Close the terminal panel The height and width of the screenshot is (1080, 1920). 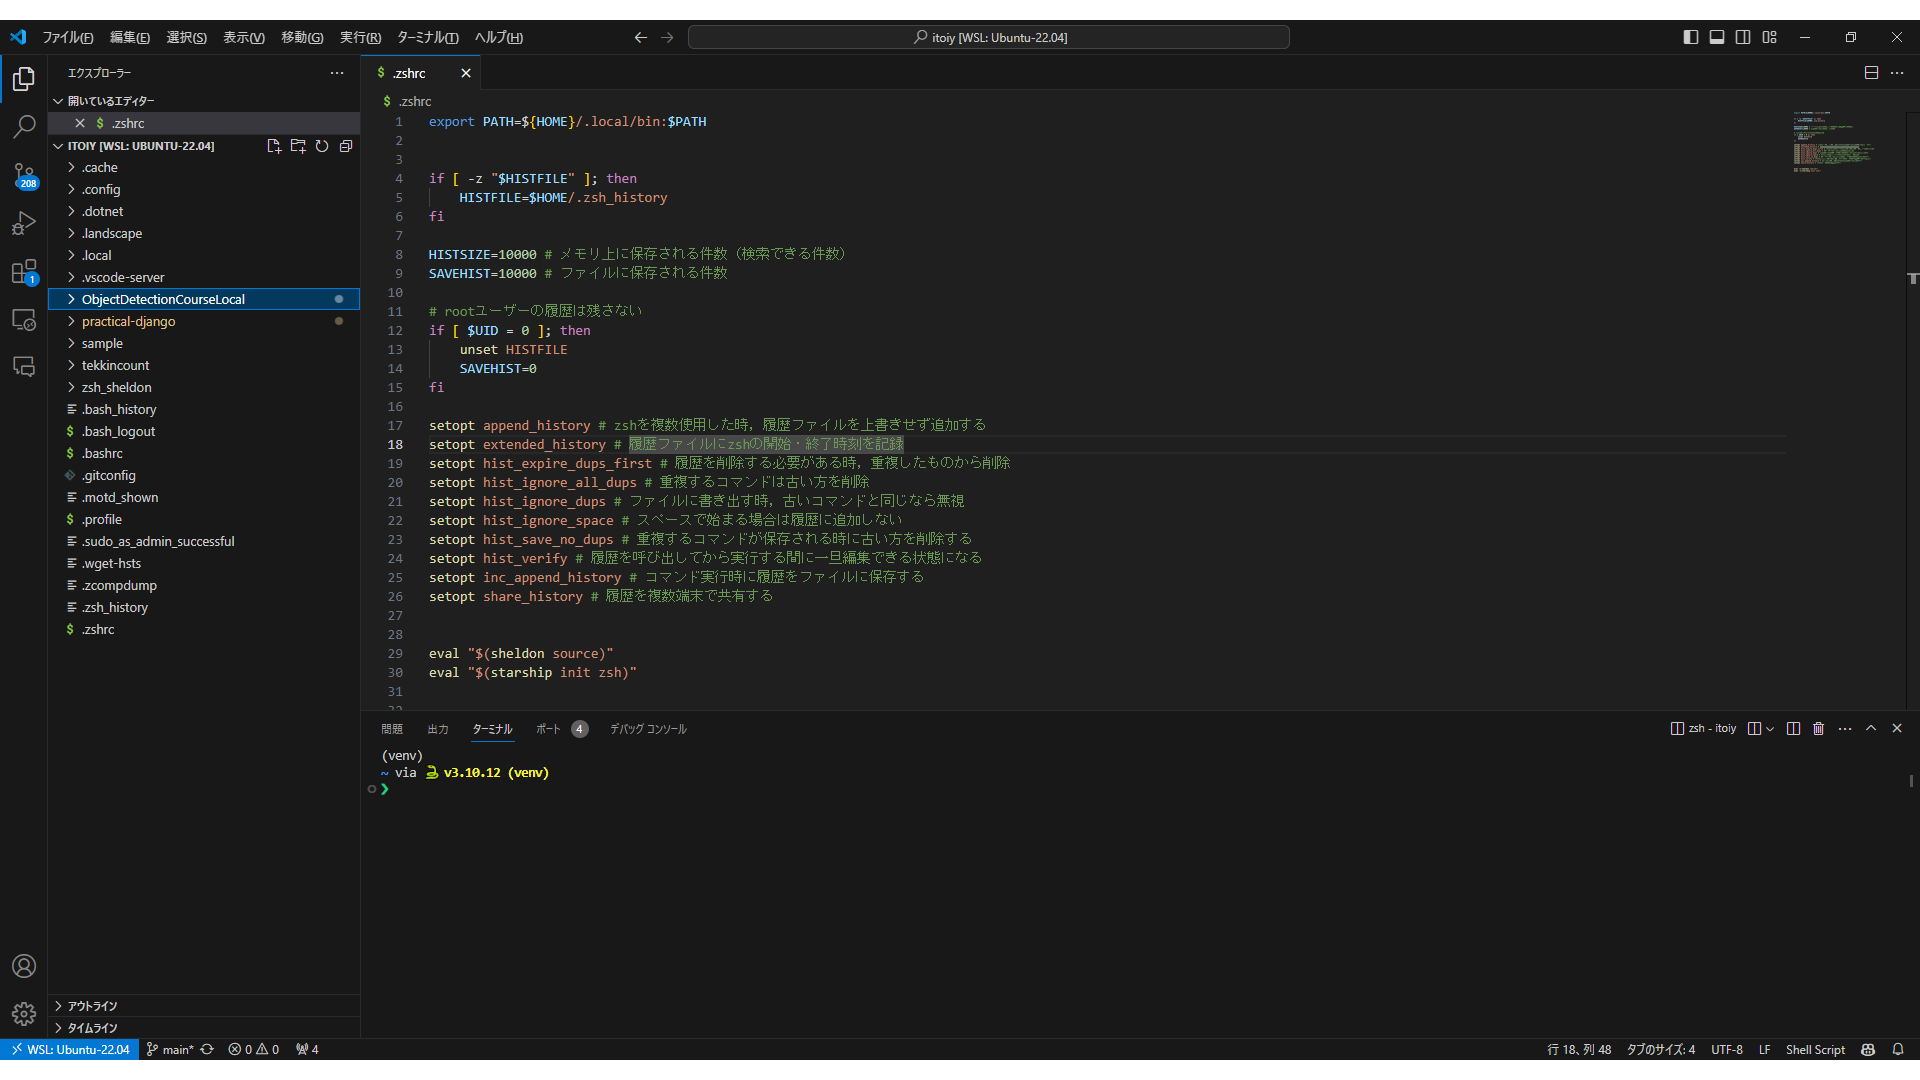click(1897, 729)
